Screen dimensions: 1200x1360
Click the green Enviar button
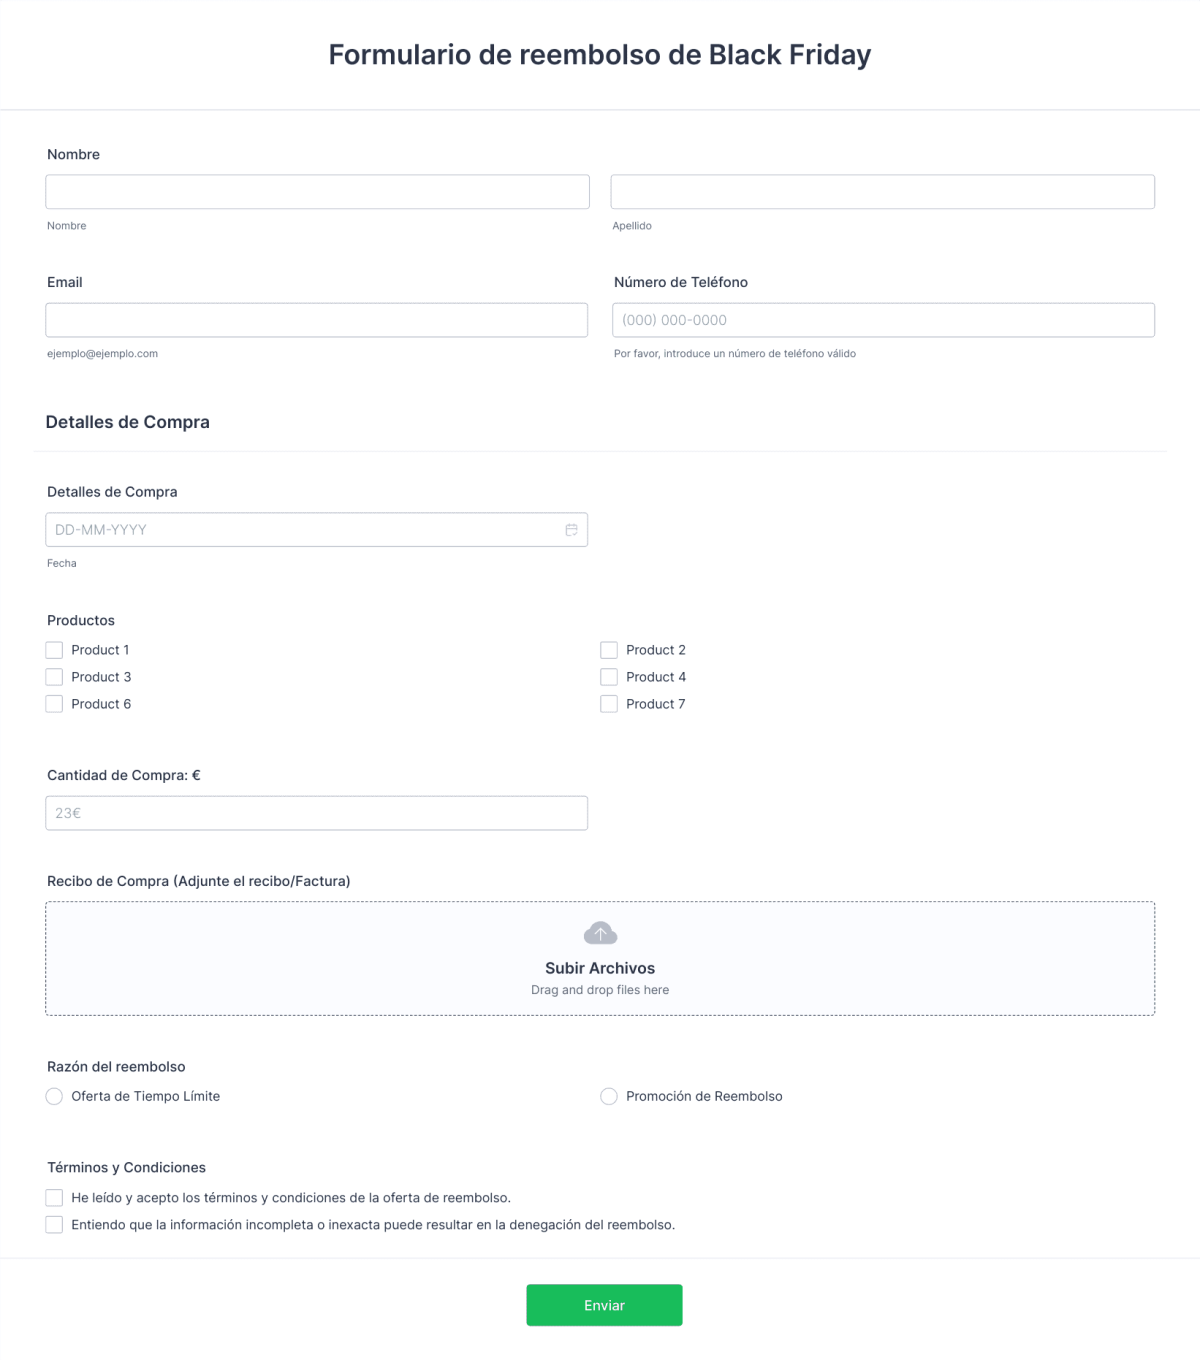(604, 1305)
